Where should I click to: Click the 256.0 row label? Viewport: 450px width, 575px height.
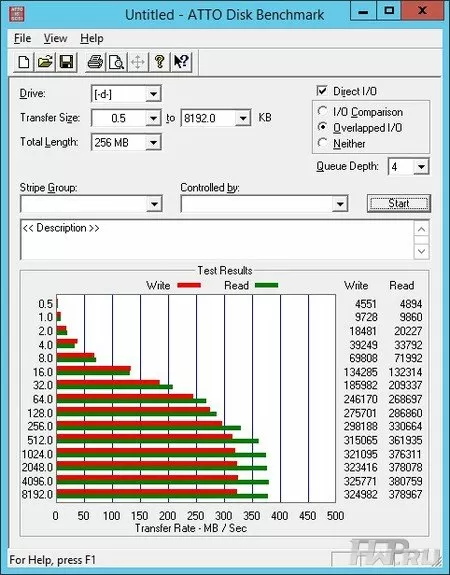pos(40,426)
